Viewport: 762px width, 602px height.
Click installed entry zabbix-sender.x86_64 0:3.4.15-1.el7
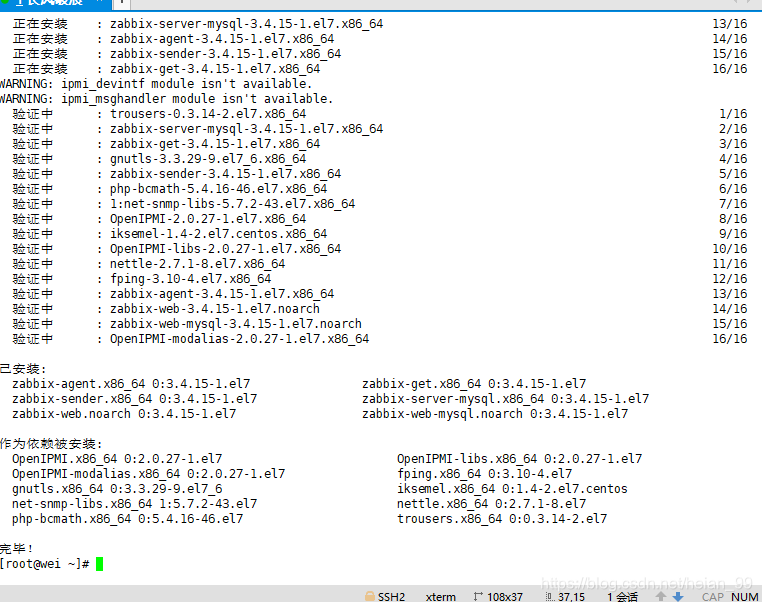point(135,399)
